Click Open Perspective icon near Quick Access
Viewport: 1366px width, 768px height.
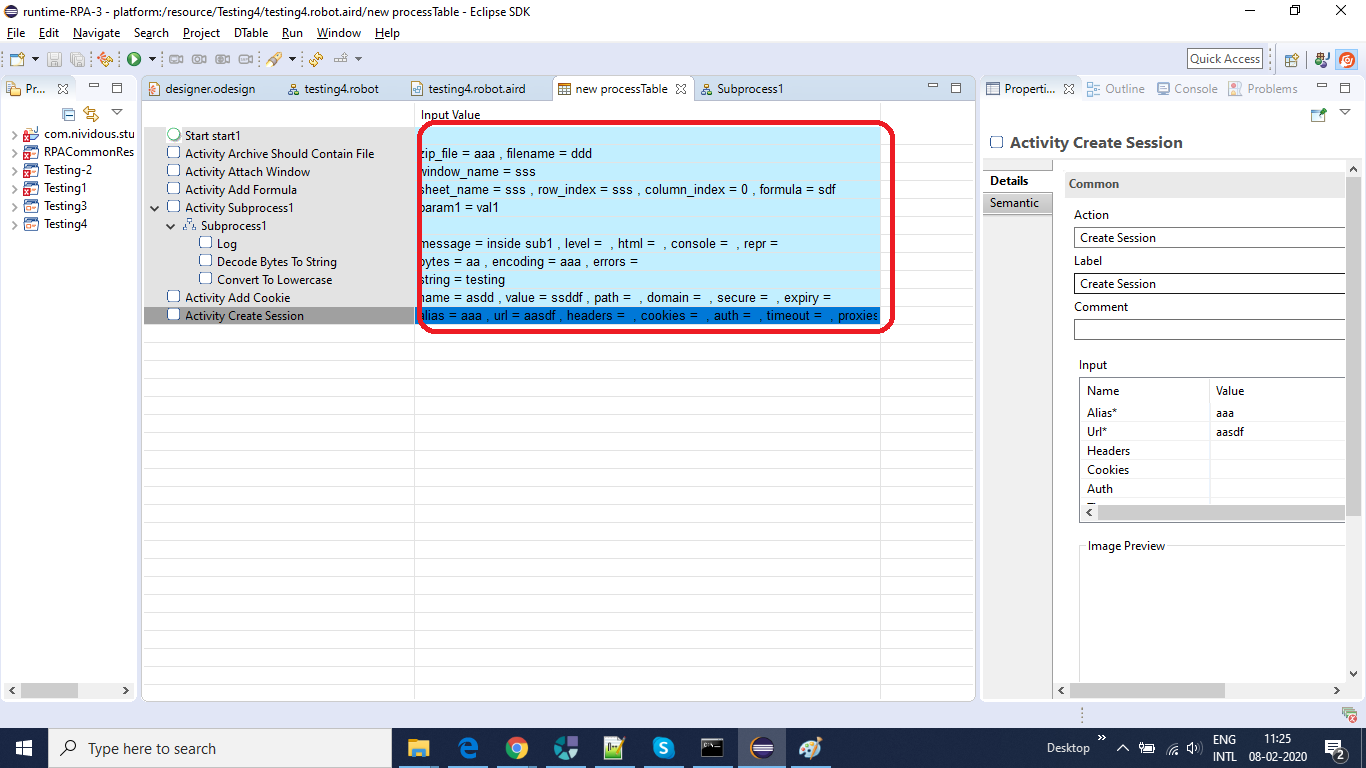tap(1292, 60)
